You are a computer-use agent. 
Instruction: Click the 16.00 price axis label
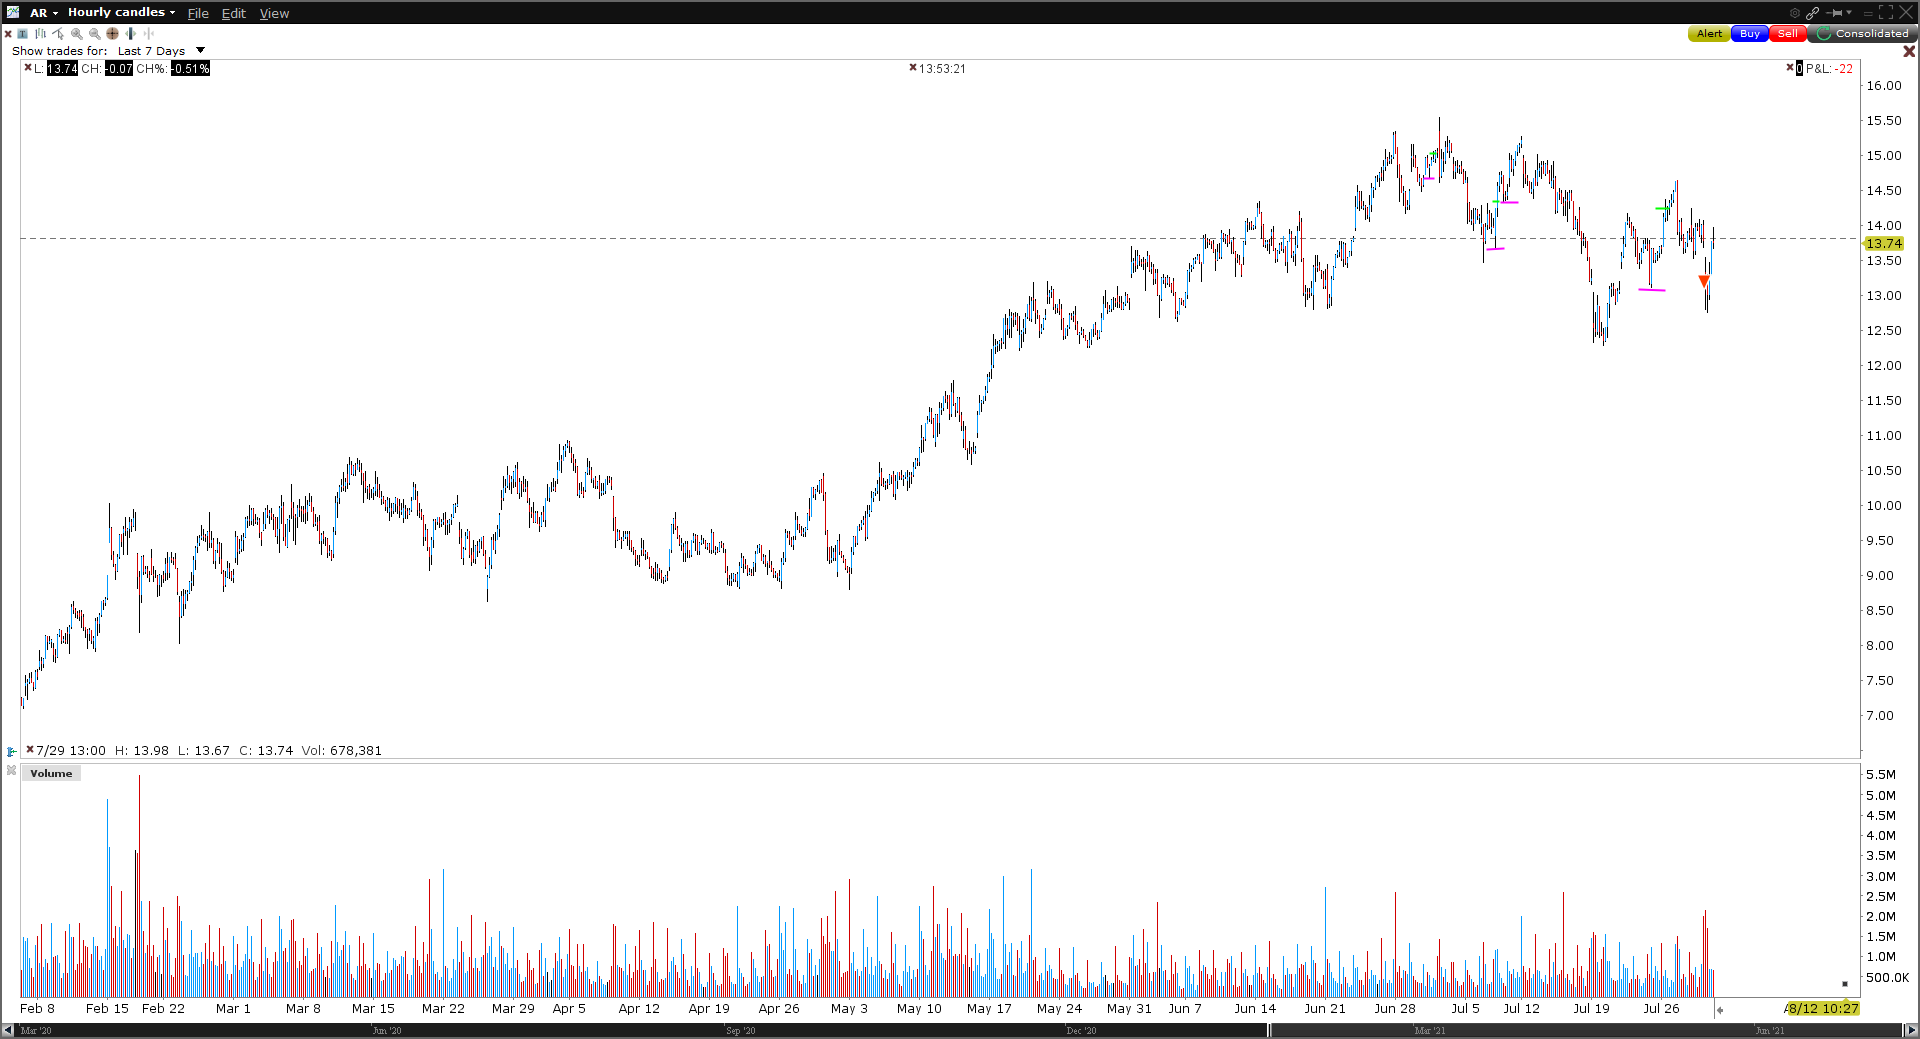[1884, 85]
